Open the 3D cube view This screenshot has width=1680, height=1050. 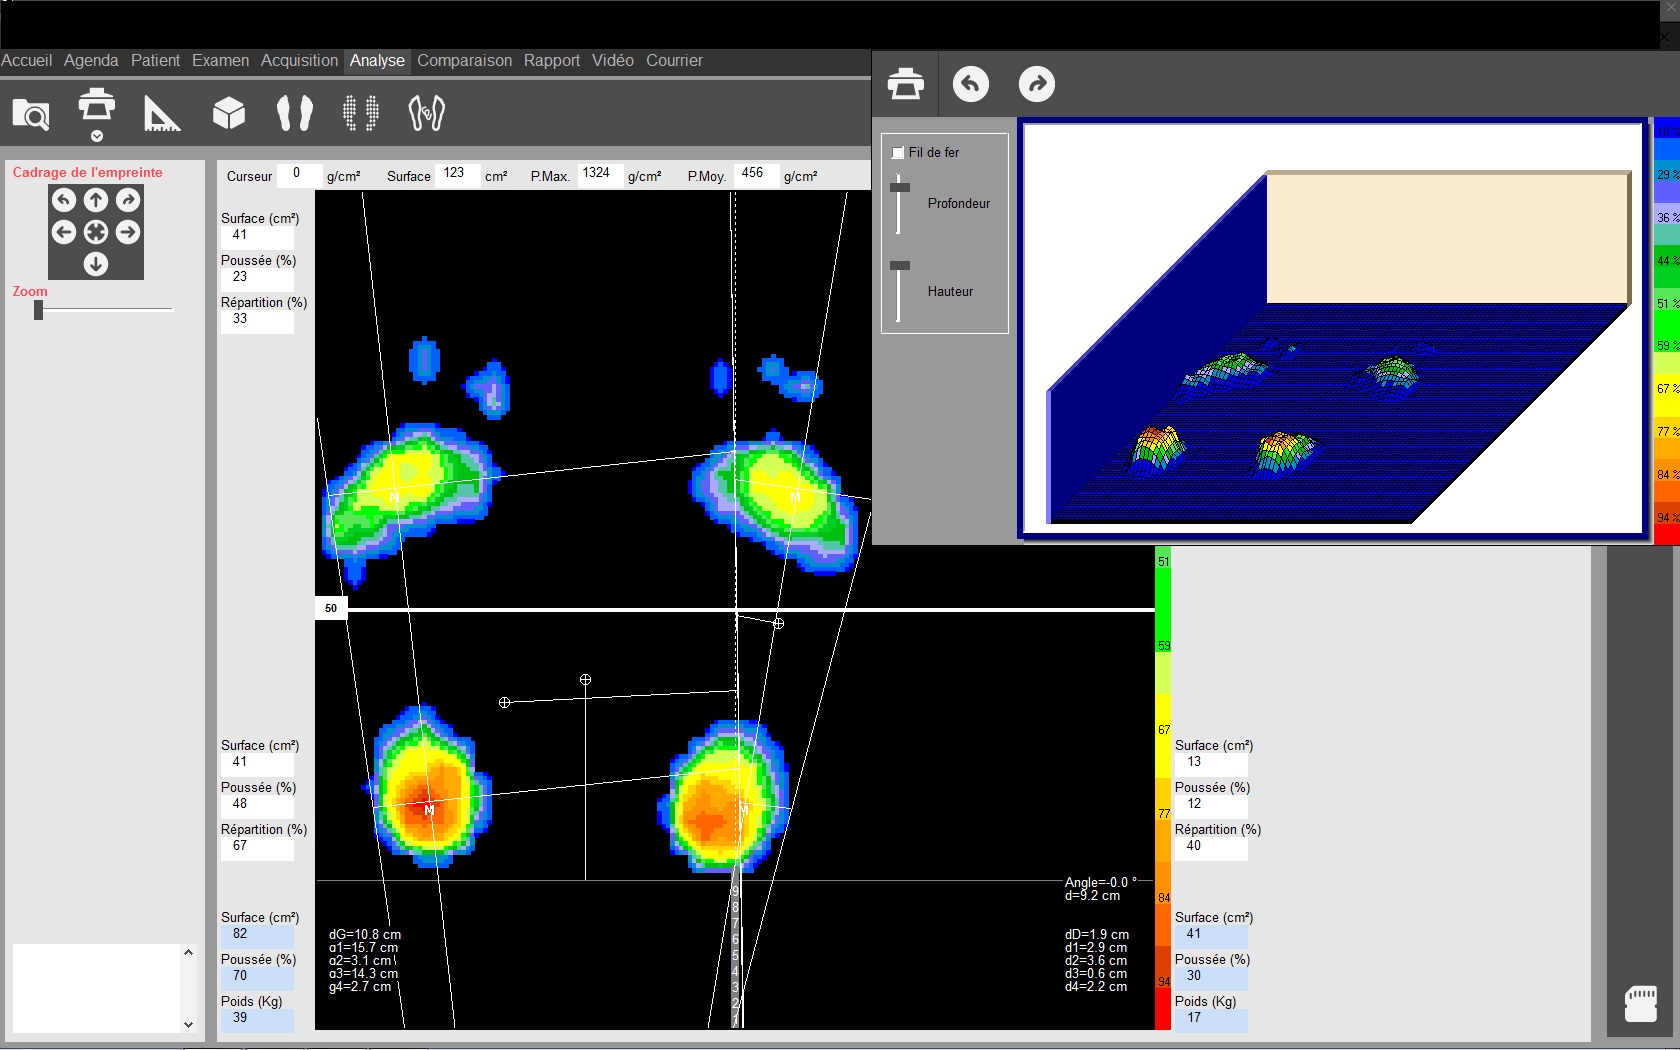click(x=229, y=113)
